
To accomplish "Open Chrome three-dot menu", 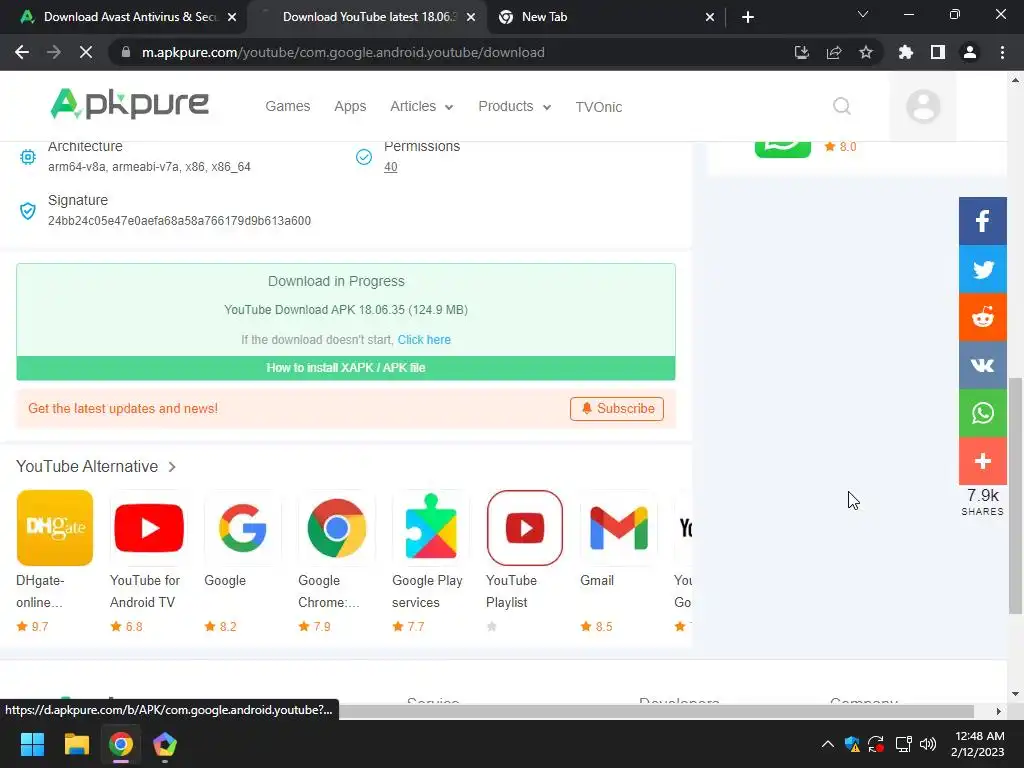I will click(x=1002, y=52).
